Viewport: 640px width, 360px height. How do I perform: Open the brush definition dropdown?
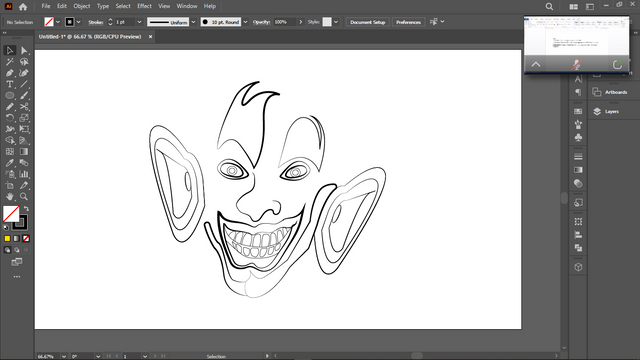tap(245, 22)
